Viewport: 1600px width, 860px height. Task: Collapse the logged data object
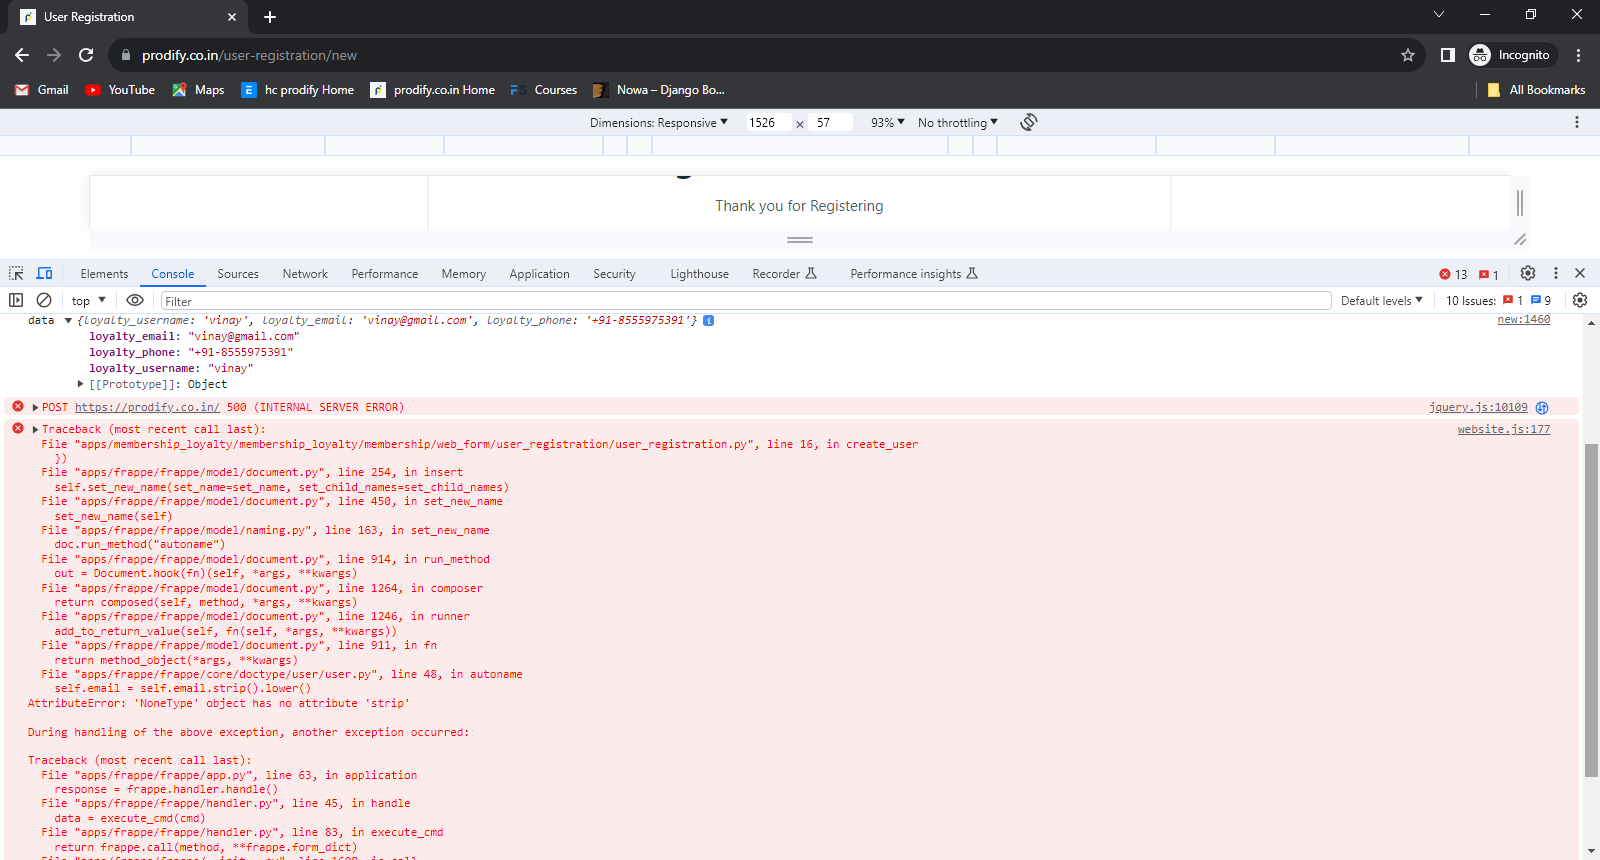pyautogui.click(x=68, y=321)
